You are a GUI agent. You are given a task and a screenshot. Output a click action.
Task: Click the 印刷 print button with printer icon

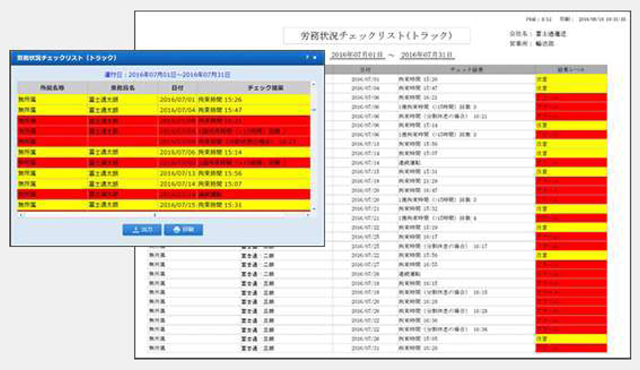click(183, 230)
